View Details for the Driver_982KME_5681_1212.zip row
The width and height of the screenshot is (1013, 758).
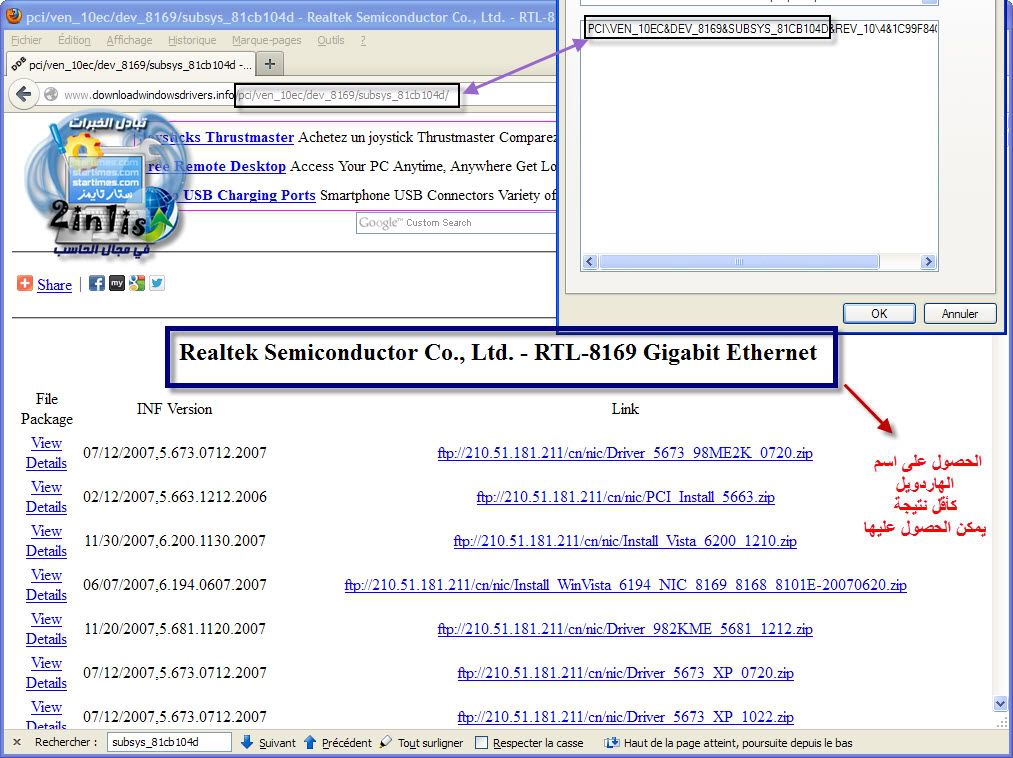47,629
